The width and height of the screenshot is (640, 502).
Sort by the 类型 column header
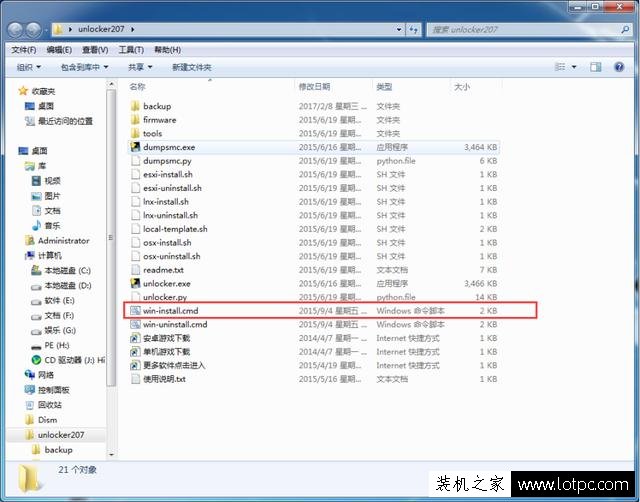pyautogui.click(x=384, y=87)
